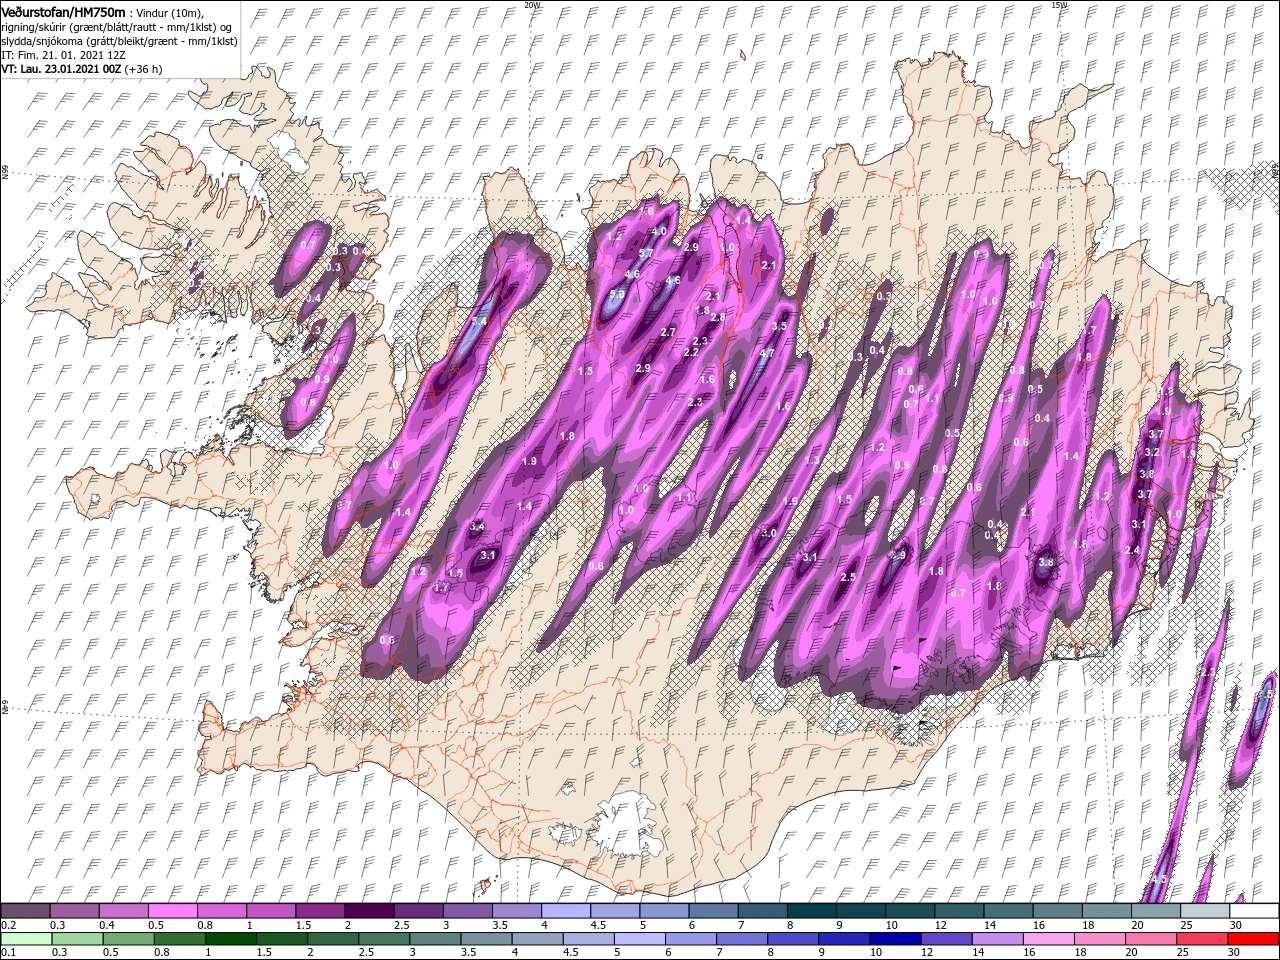Click the "15W" longitude label at the top edge
The image size is (1280, 960).
[x=1059, y=5]
